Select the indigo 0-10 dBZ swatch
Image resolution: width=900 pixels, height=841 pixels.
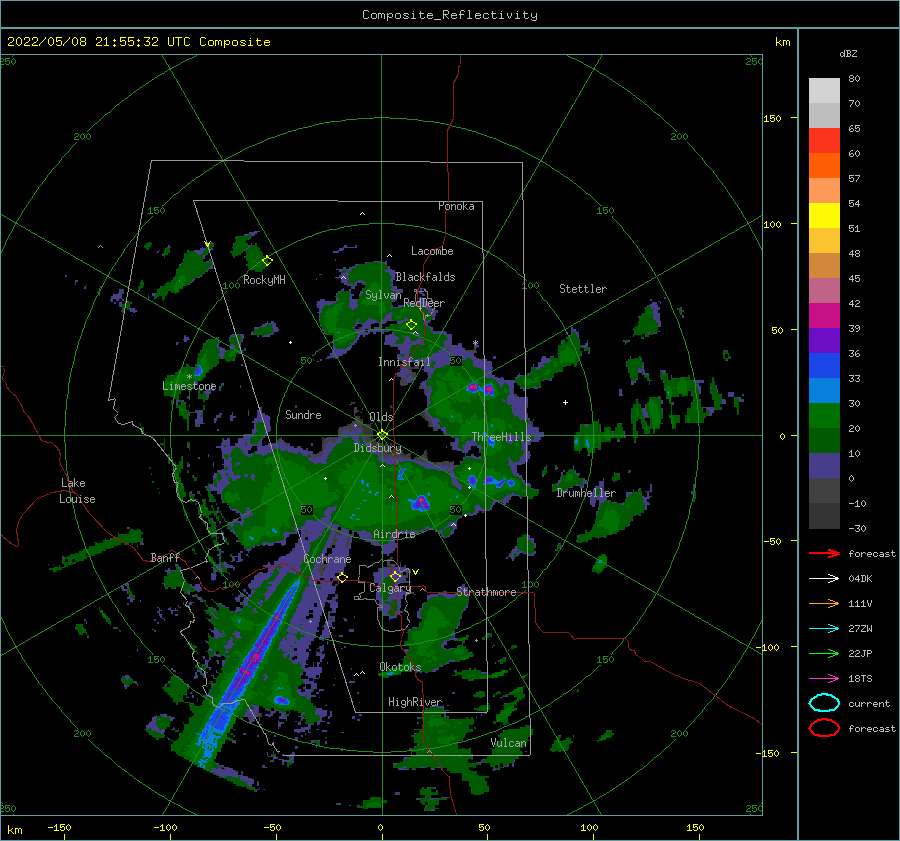(824, 466)
